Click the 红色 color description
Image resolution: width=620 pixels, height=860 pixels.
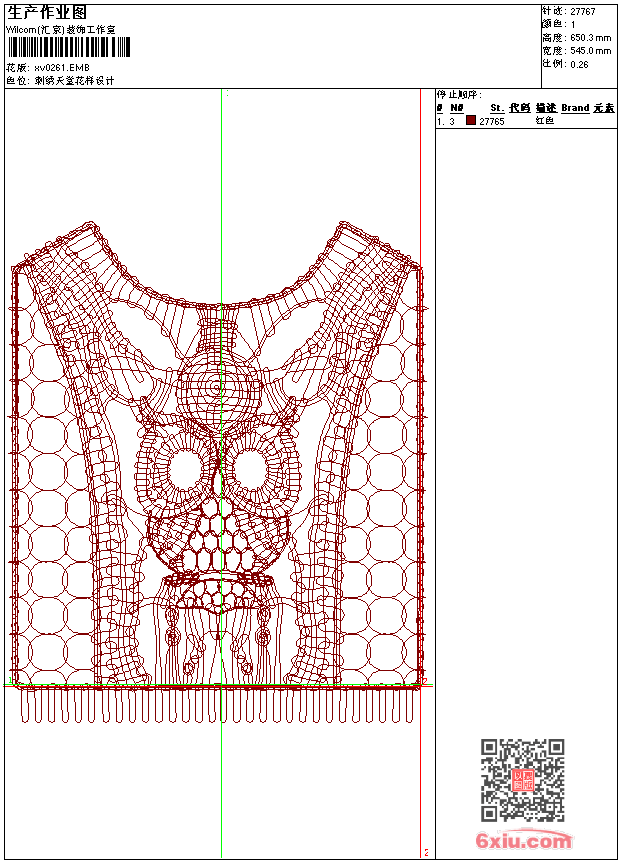[545, 121]
